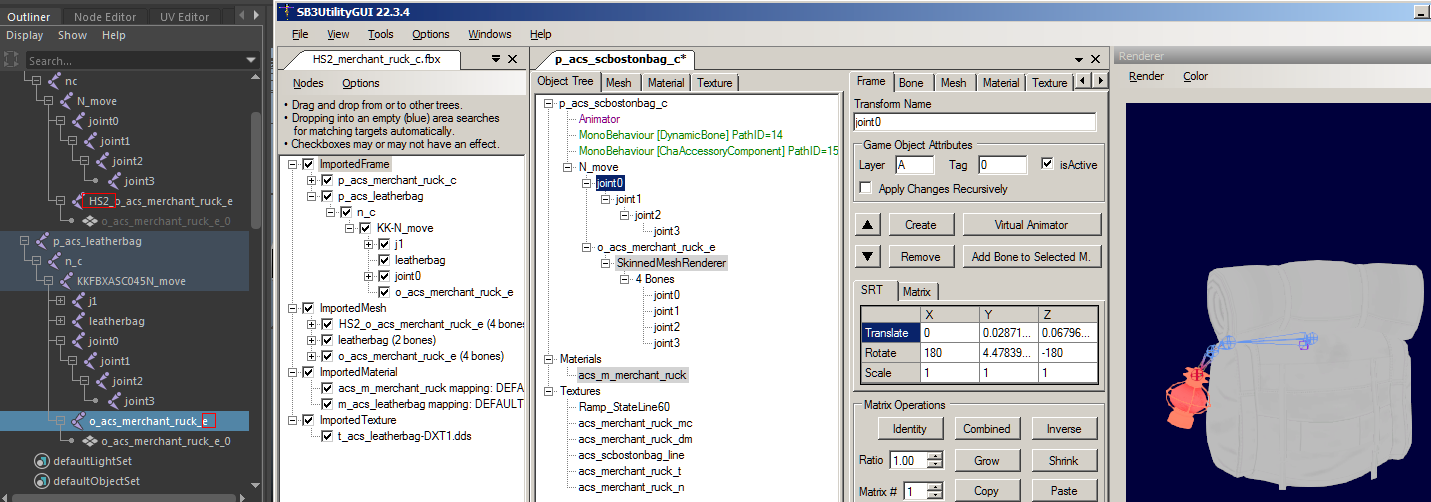Viewport: 1431px width, 502px height.
Task: Click the Transform Name input field
Action: pos(974,122)
